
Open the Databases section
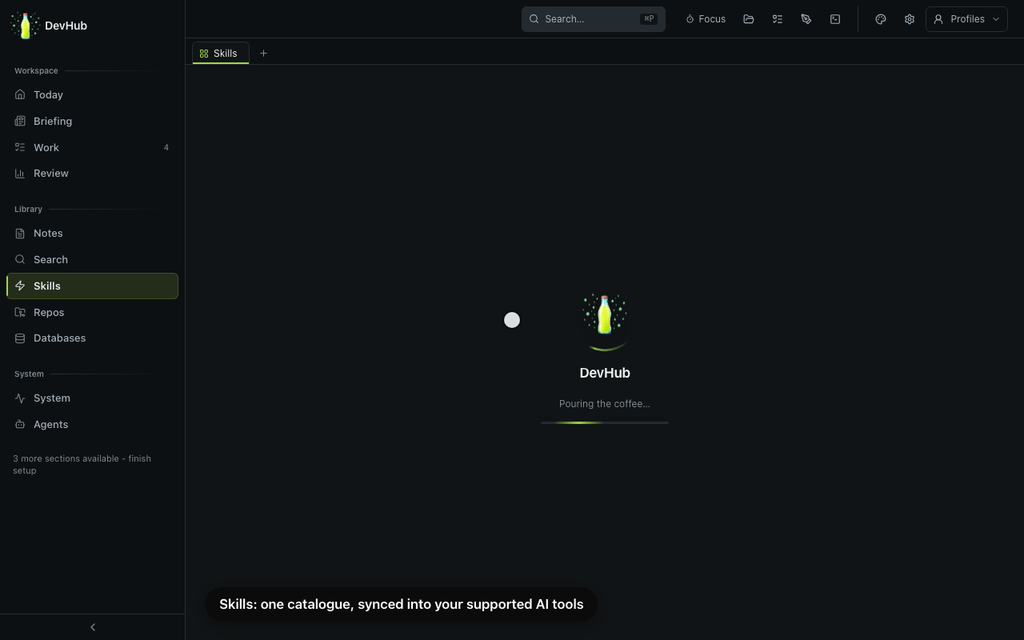92,338
